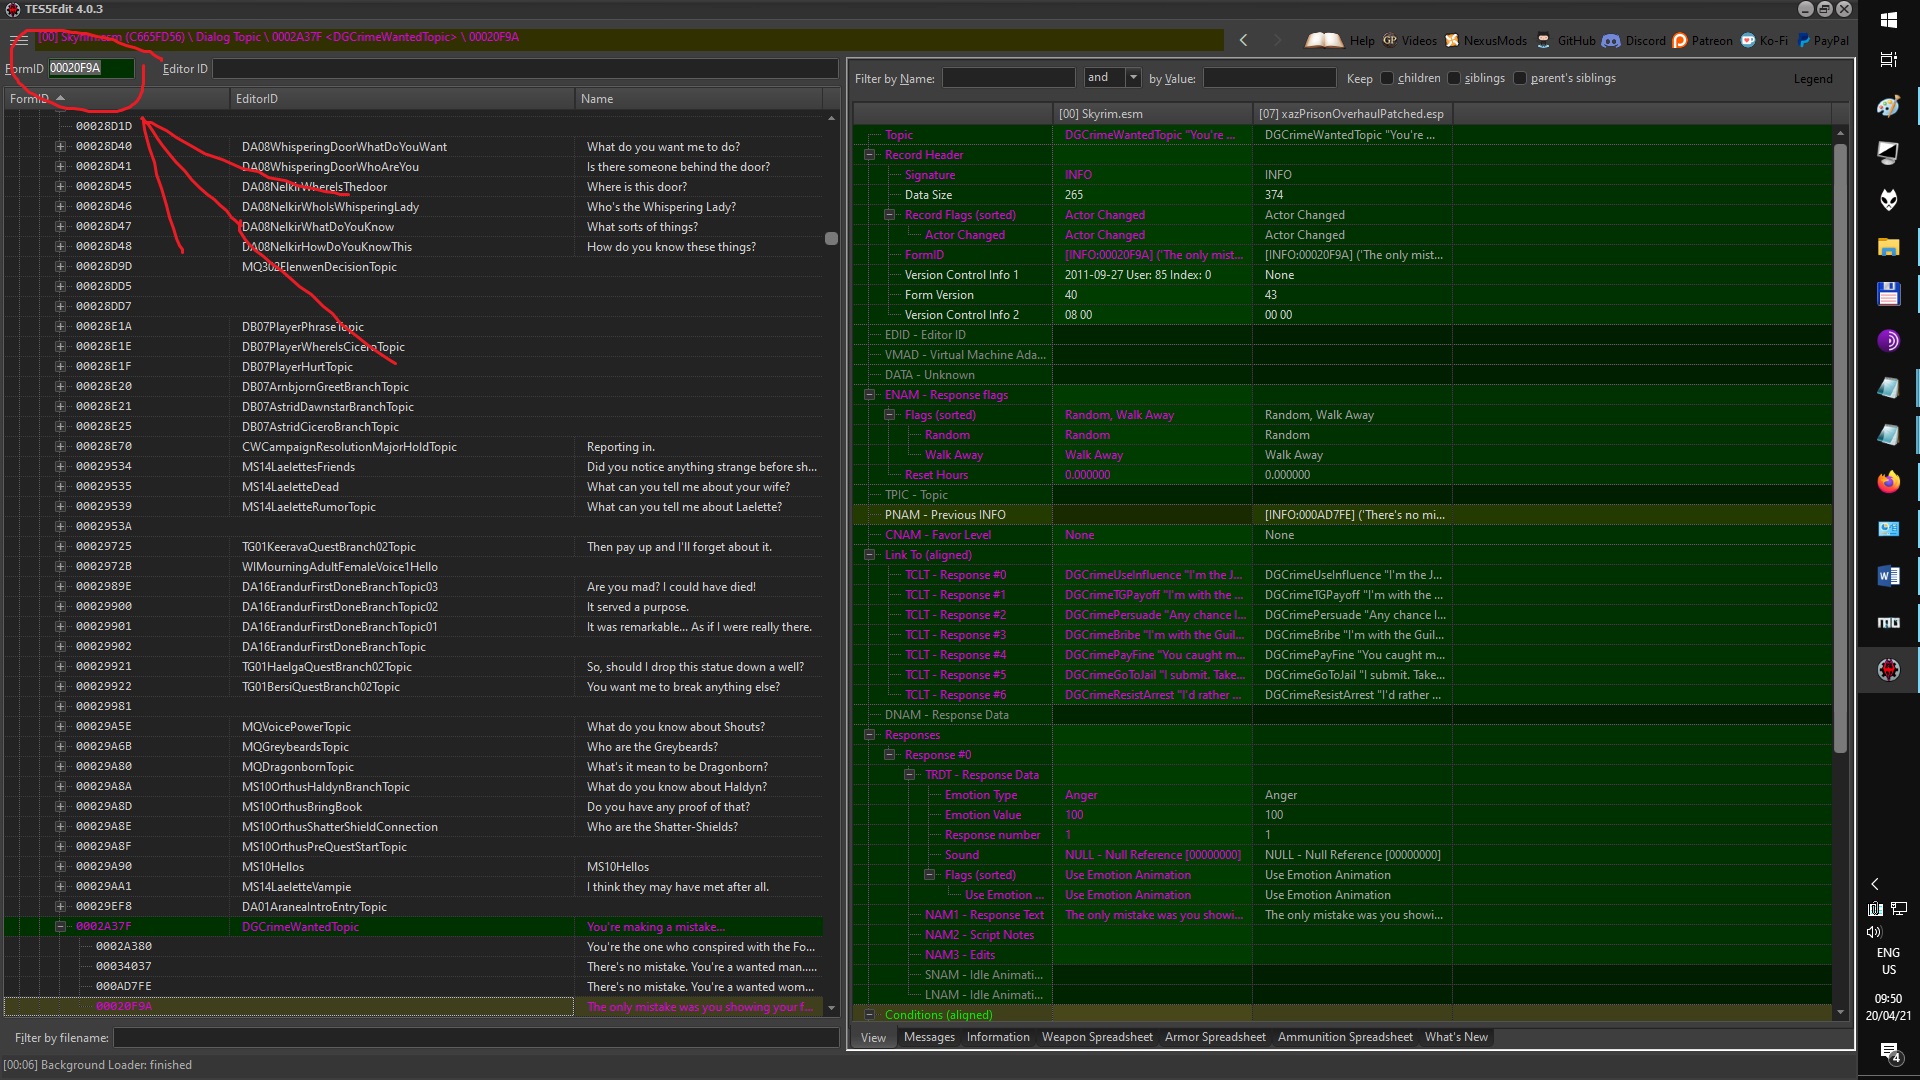Image resolution: width=1920 pixels, height=1080 pixels.
Task: Enable Keep siblings checkbox
Action: pyautogui.click(x=1454, y=78)
